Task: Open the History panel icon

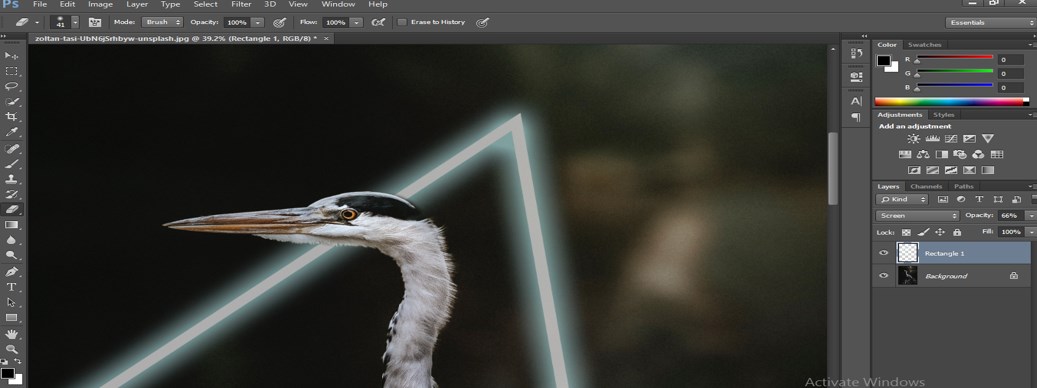Action: [x=856, y=54]
